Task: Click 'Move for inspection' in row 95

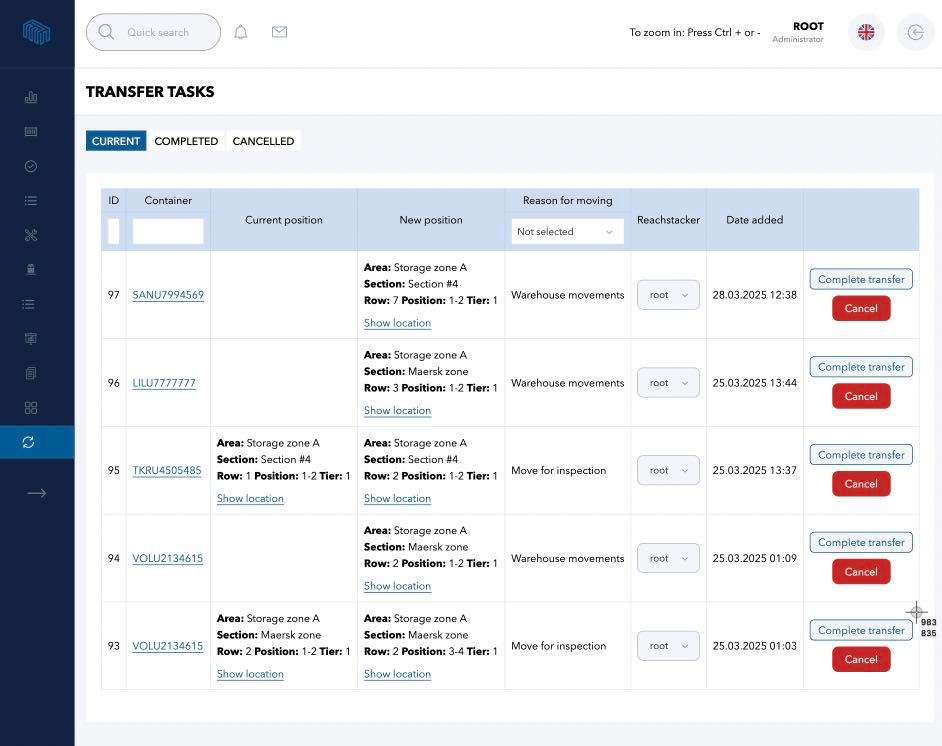Action: click(559, 470)
